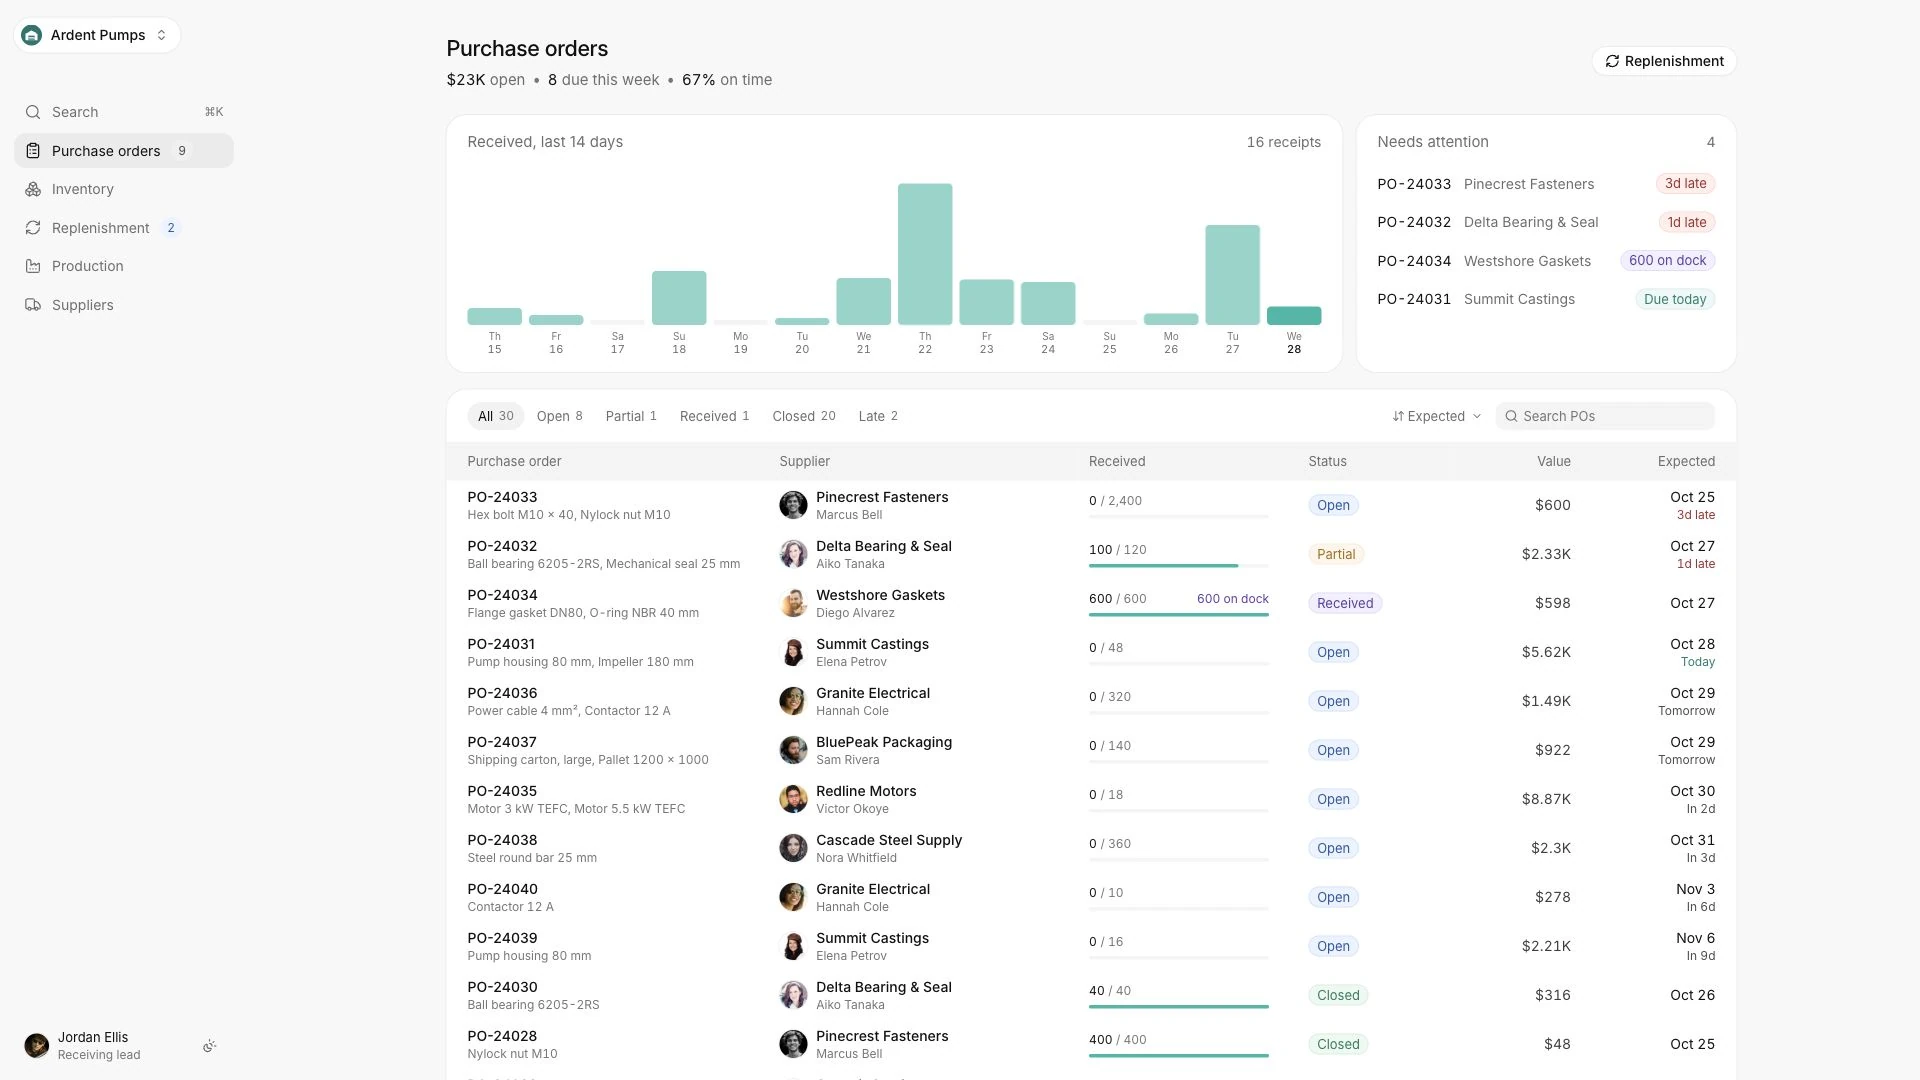This screenshot has height=1080, width=1920.
Task: Open PO-24034 Westshore Gaskets attention item
Action: 1546,261
